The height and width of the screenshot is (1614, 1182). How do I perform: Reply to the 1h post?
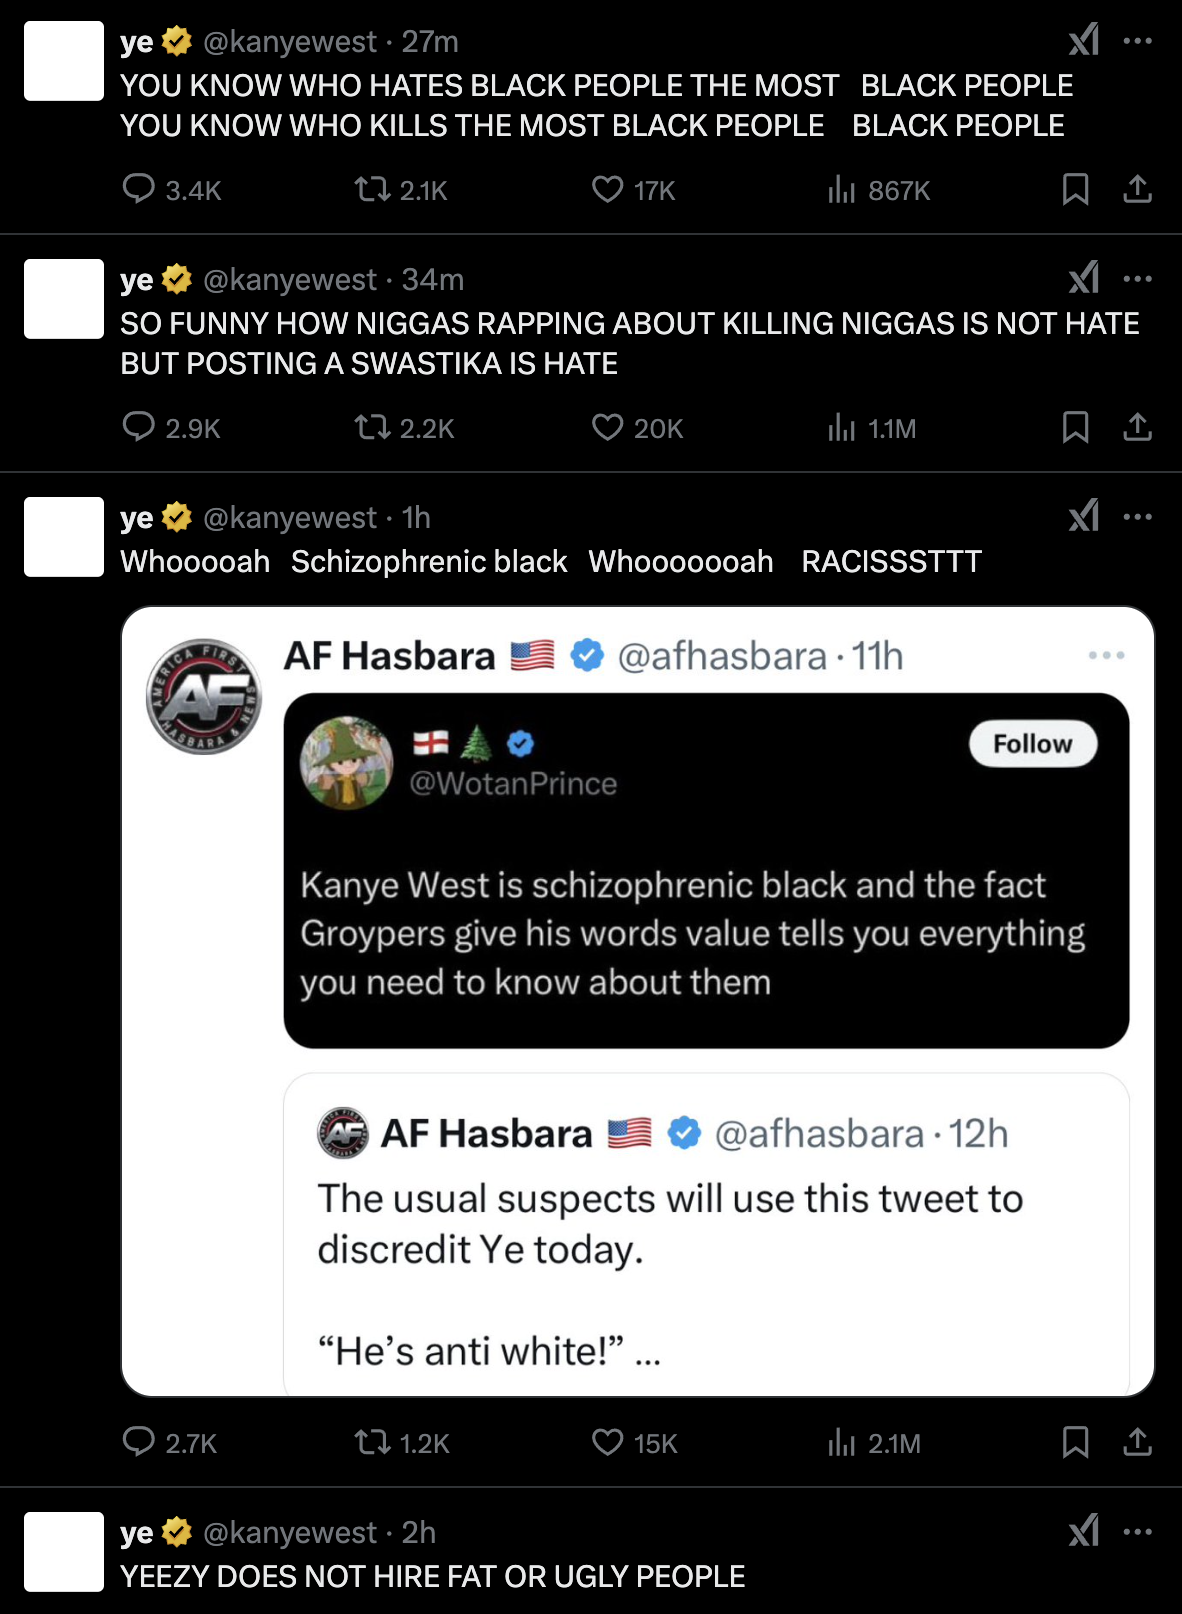click(139, 1442)
